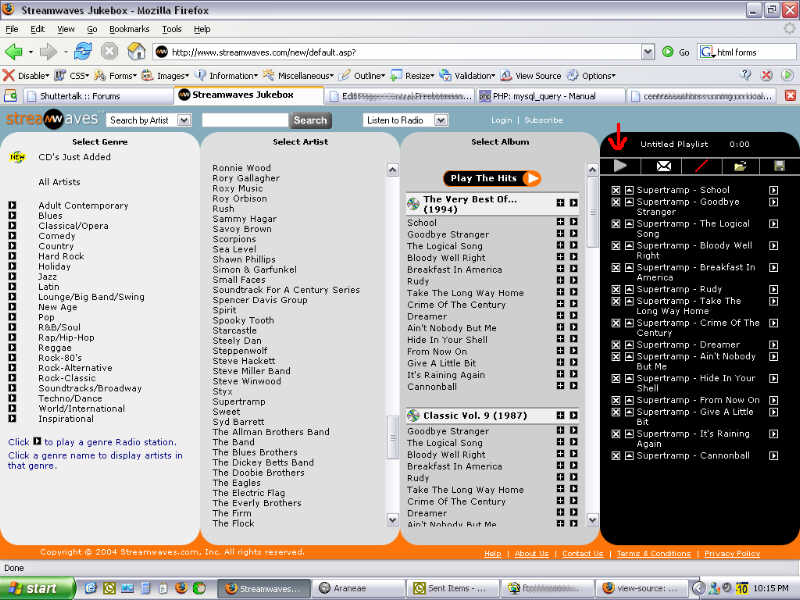Image resolution: width=800 pixels, height=600 pixels.
Task: Play Classic Vol. 9 (1987) album
Action: pos(573,415)
